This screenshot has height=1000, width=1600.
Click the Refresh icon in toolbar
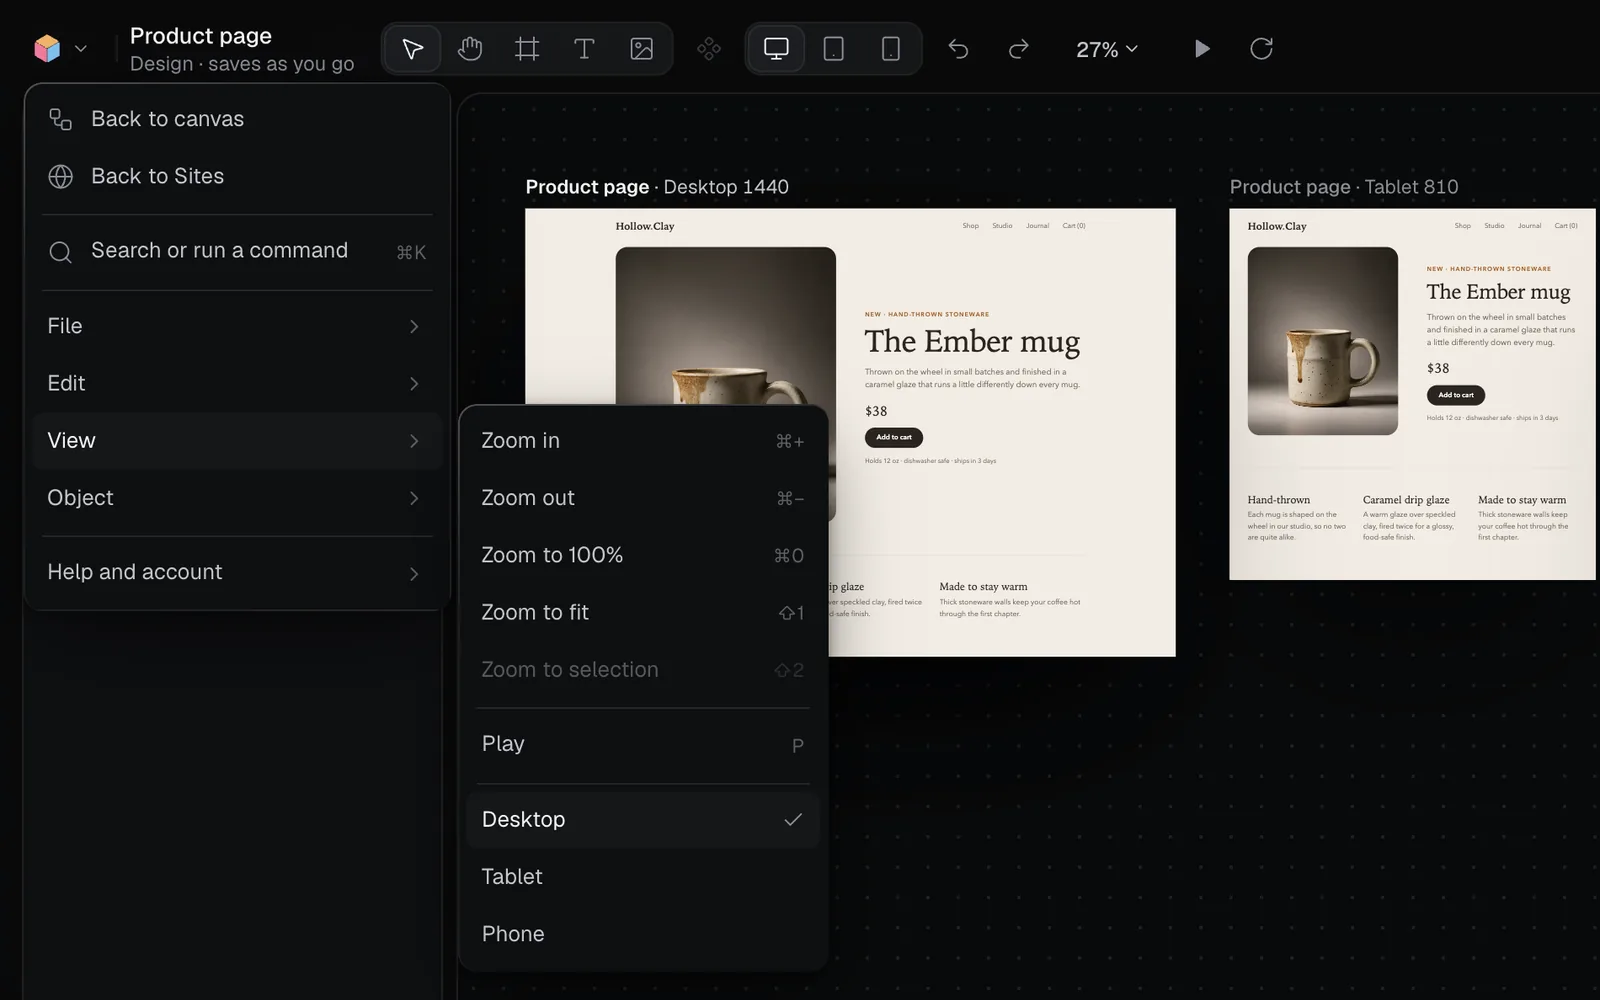[x=1261, y=49]
